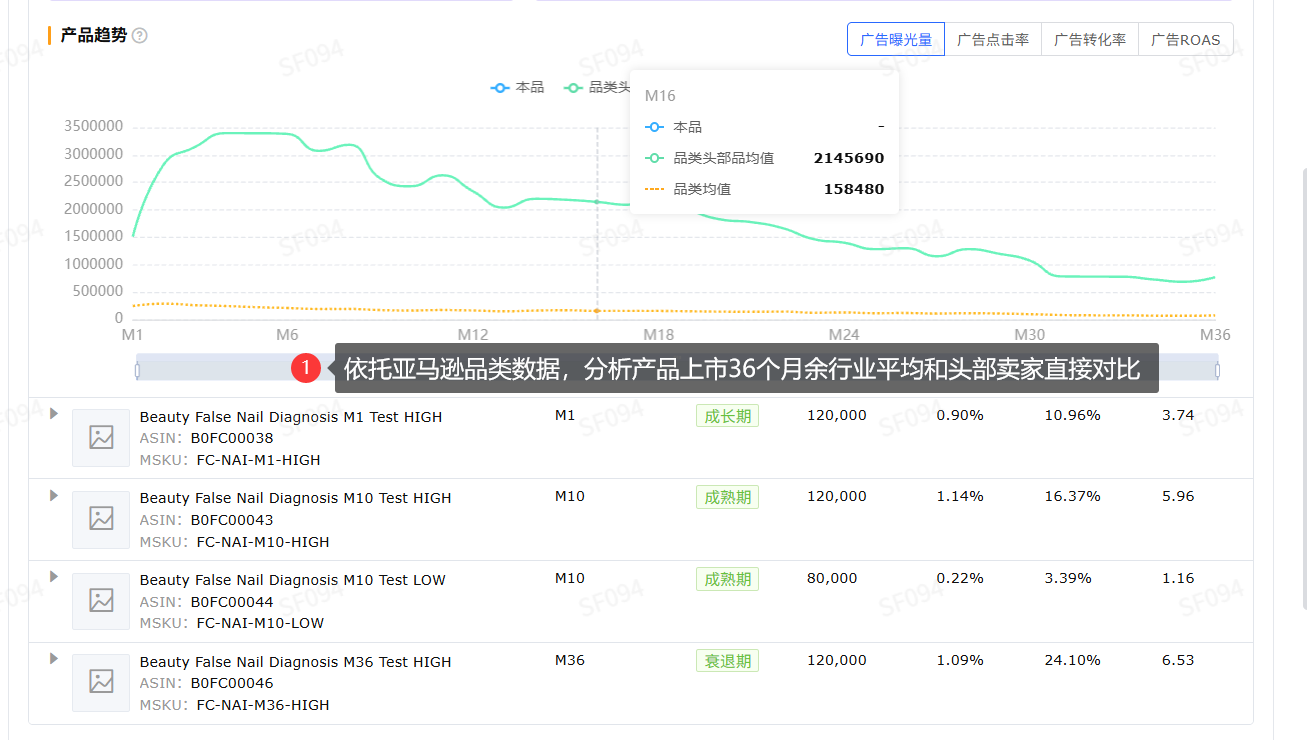
Task: Click the 24.10% conversion rate value
Action: tap(1073, 660)
